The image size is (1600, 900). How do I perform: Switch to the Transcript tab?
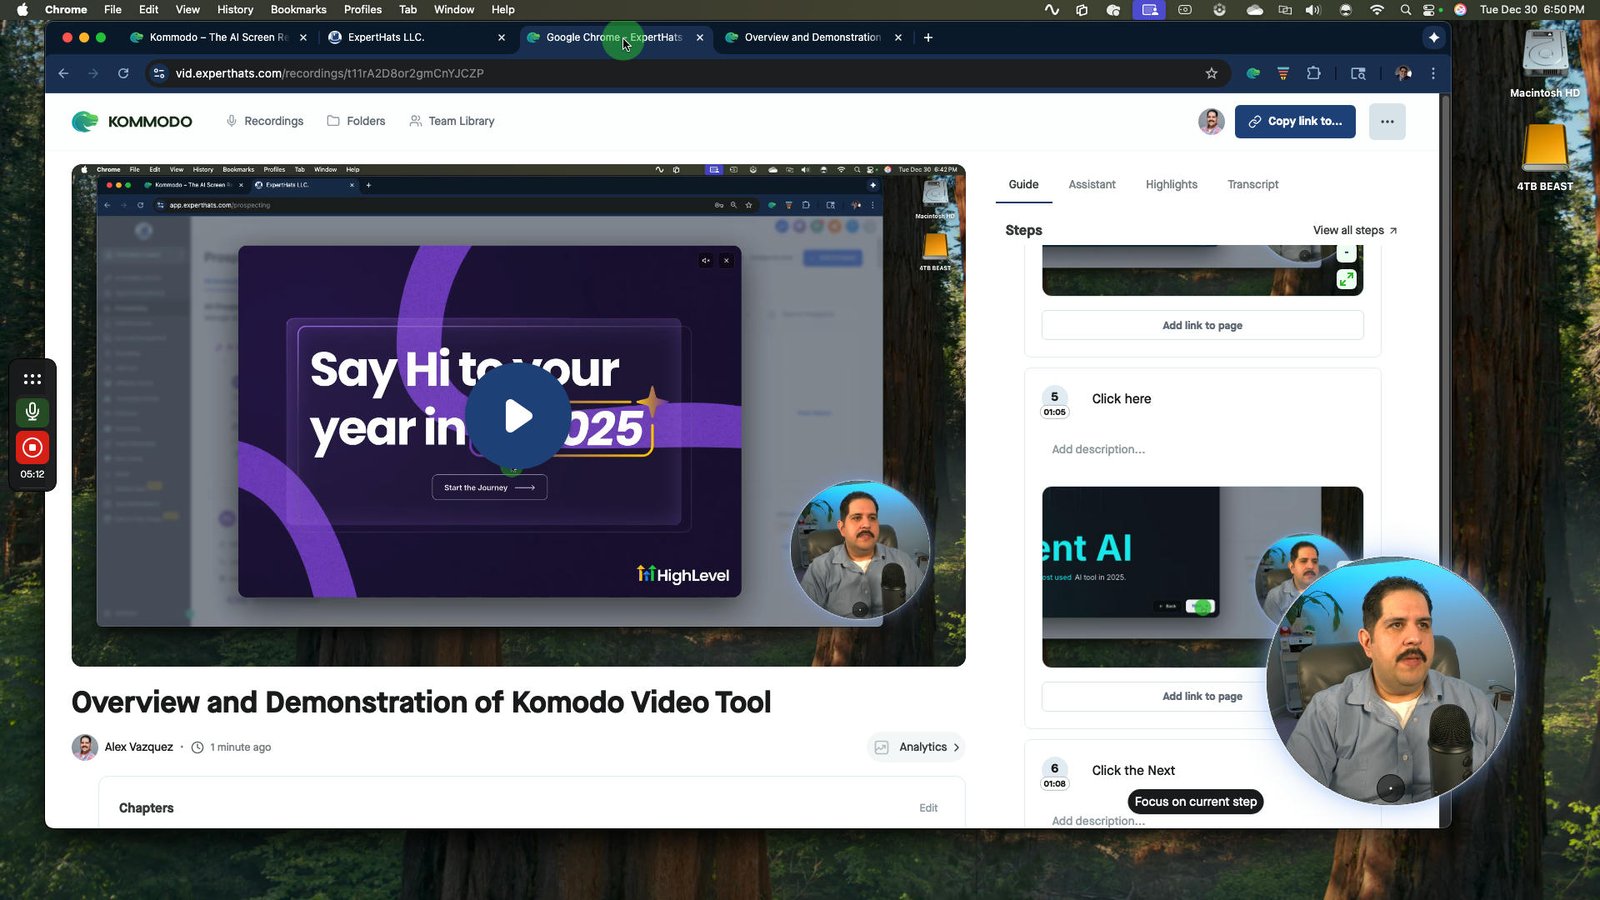(x=1253, y=184)
